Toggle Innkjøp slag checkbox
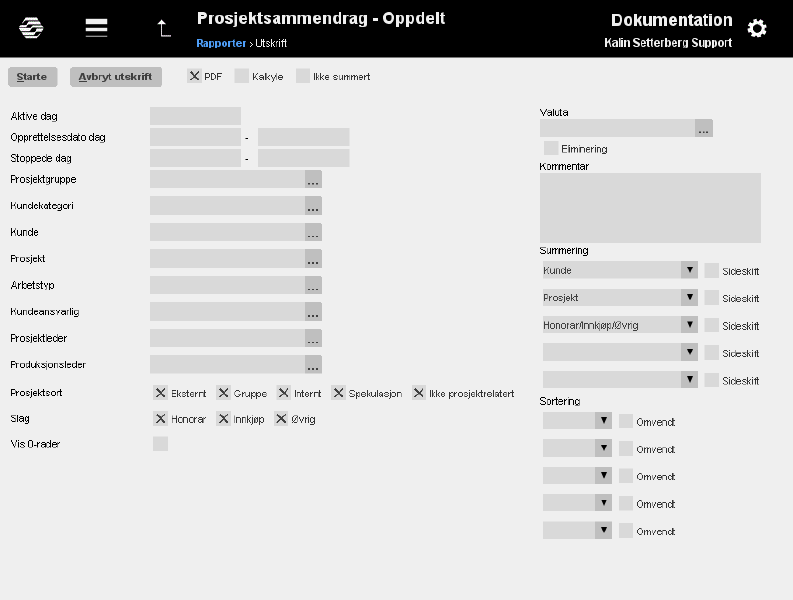The width and height of the screenshot is (793, 600). (223, 418)
